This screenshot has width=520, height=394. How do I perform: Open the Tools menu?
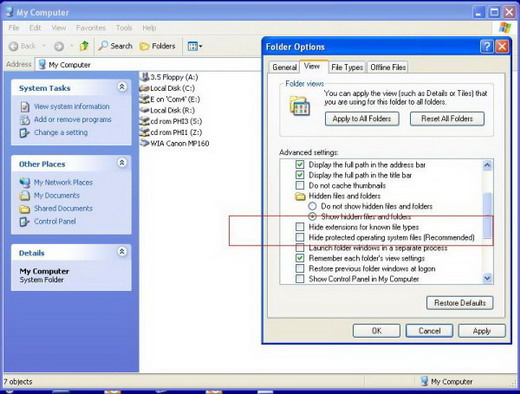124,28
